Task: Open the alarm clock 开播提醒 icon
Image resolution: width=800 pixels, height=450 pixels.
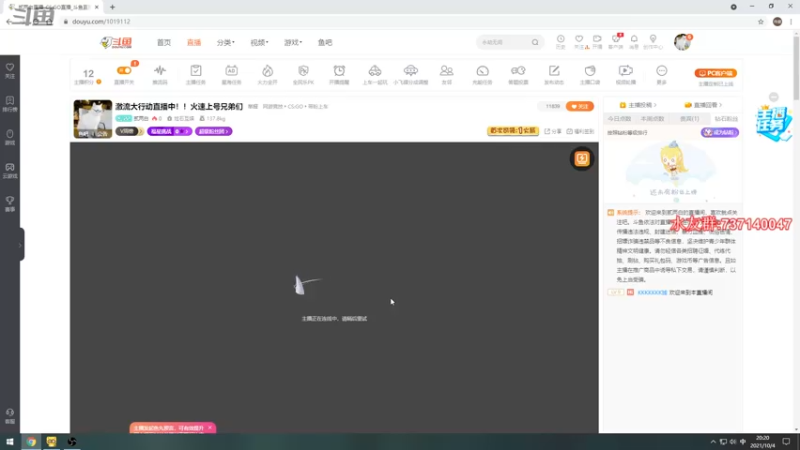Action: tap(339, 70)
